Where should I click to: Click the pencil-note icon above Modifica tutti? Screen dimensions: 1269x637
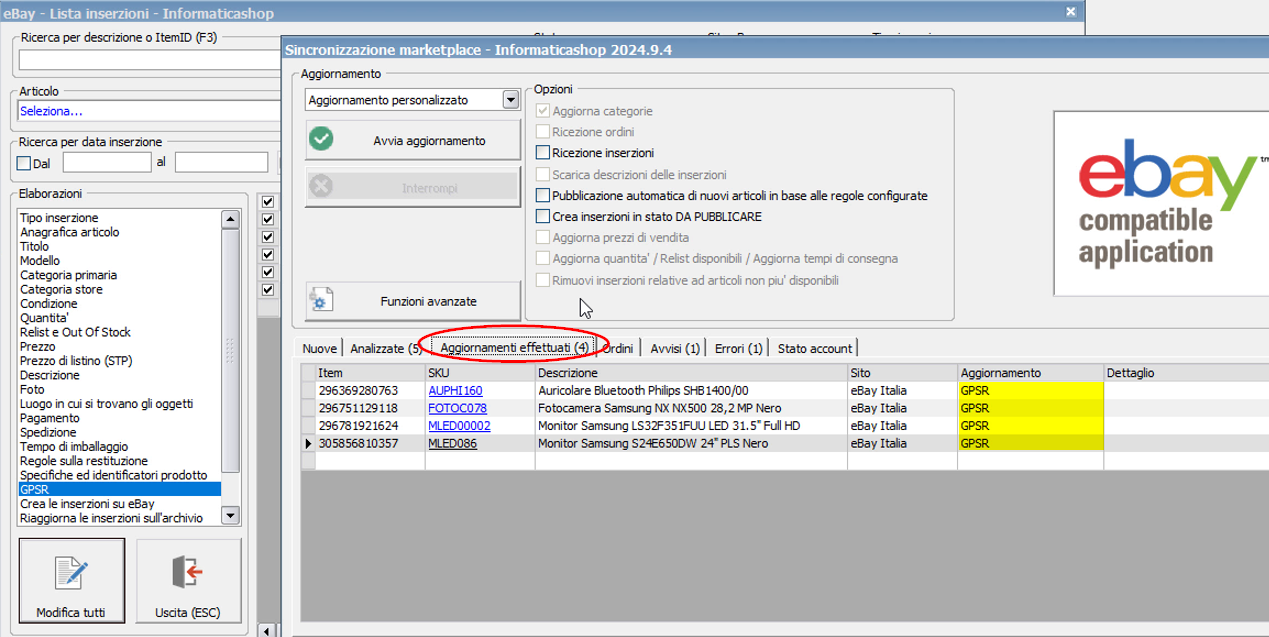click(x=71, y=571)
